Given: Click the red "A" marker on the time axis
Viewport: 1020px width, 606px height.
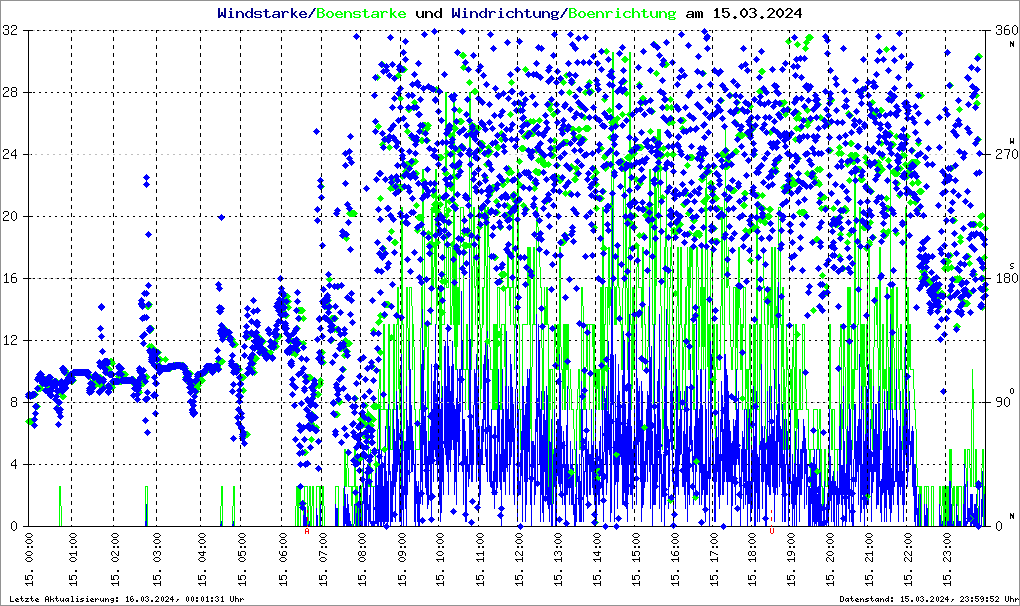Looking at the screenshot, I should [x=307, y=532].
